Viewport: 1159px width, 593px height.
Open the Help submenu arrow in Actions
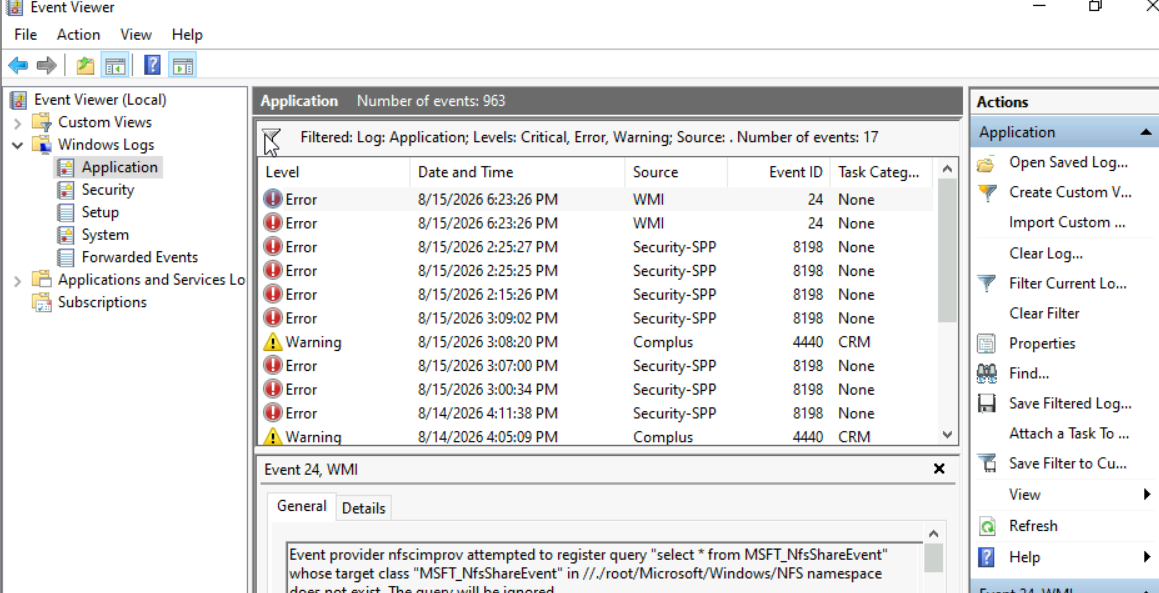[1146, 557]
